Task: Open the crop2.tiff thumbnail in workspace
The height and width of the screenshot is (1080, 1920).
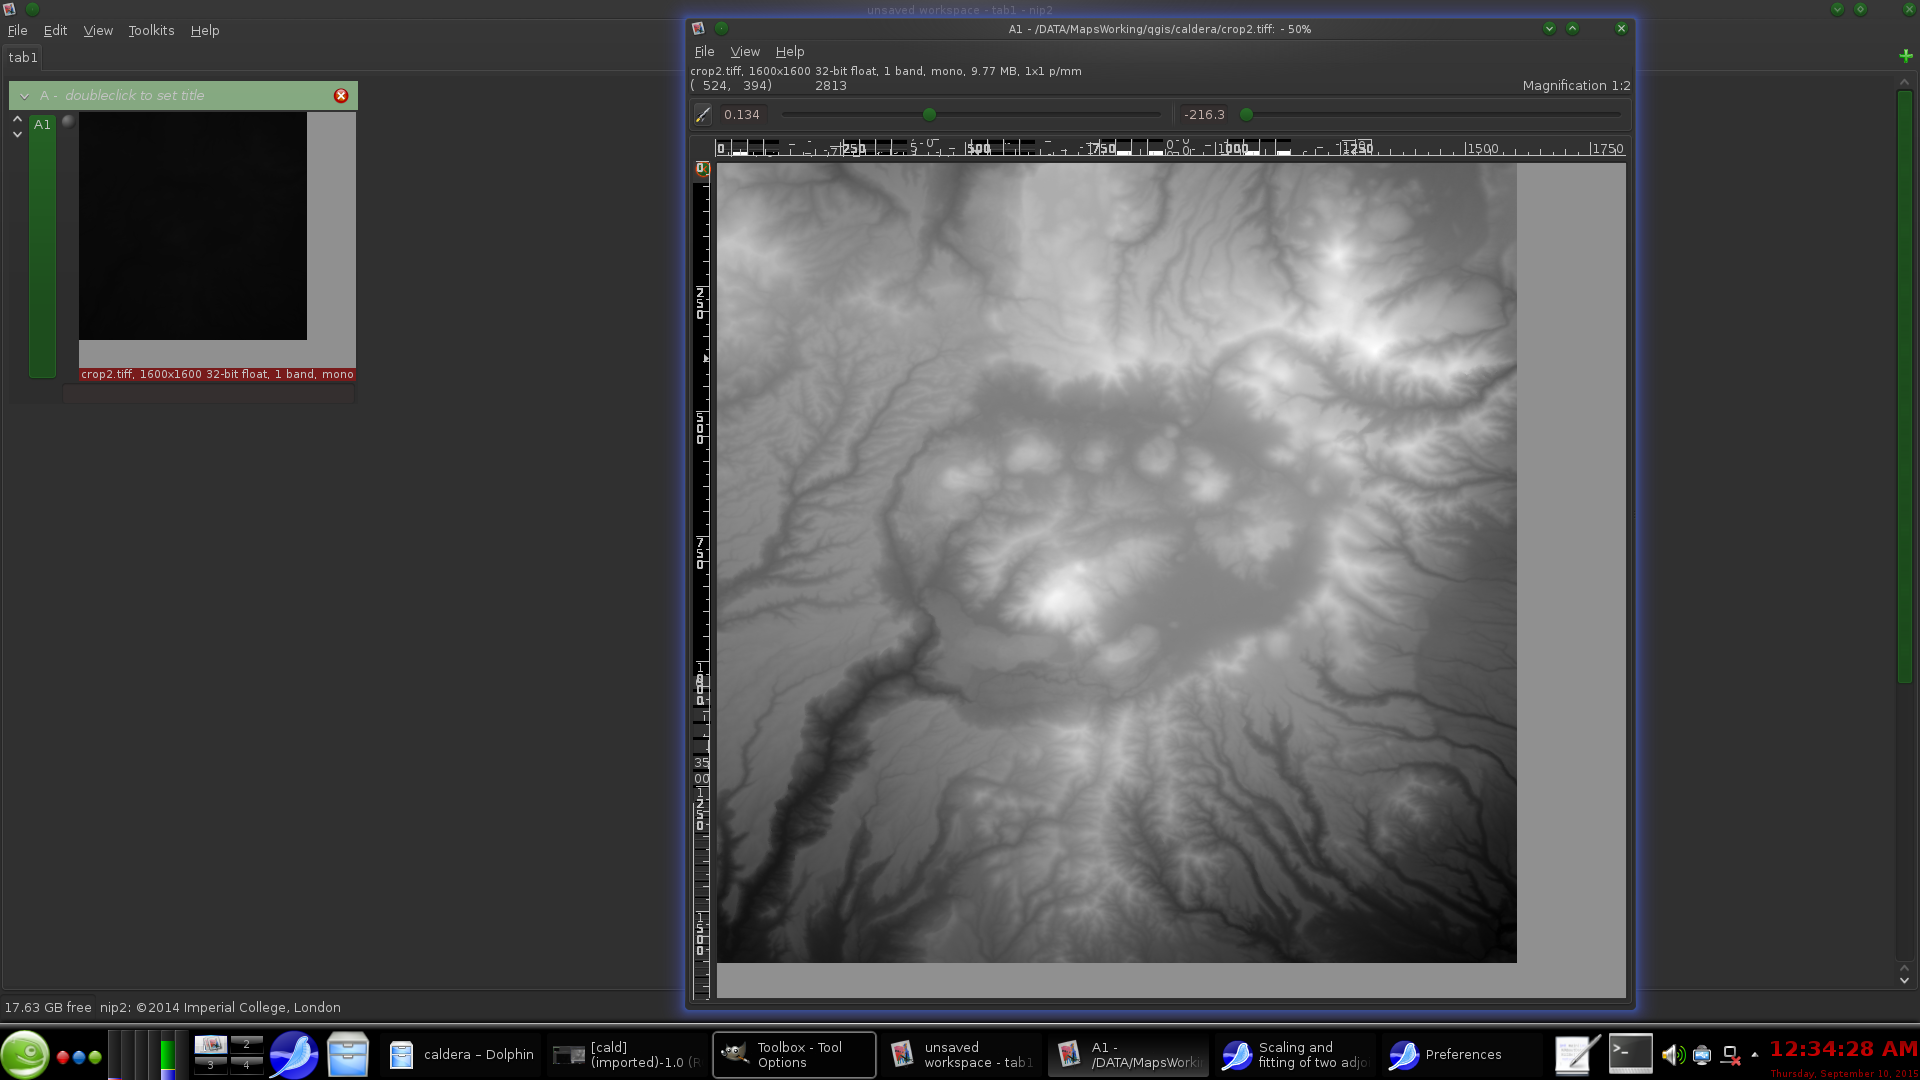Action: [193, 226]
